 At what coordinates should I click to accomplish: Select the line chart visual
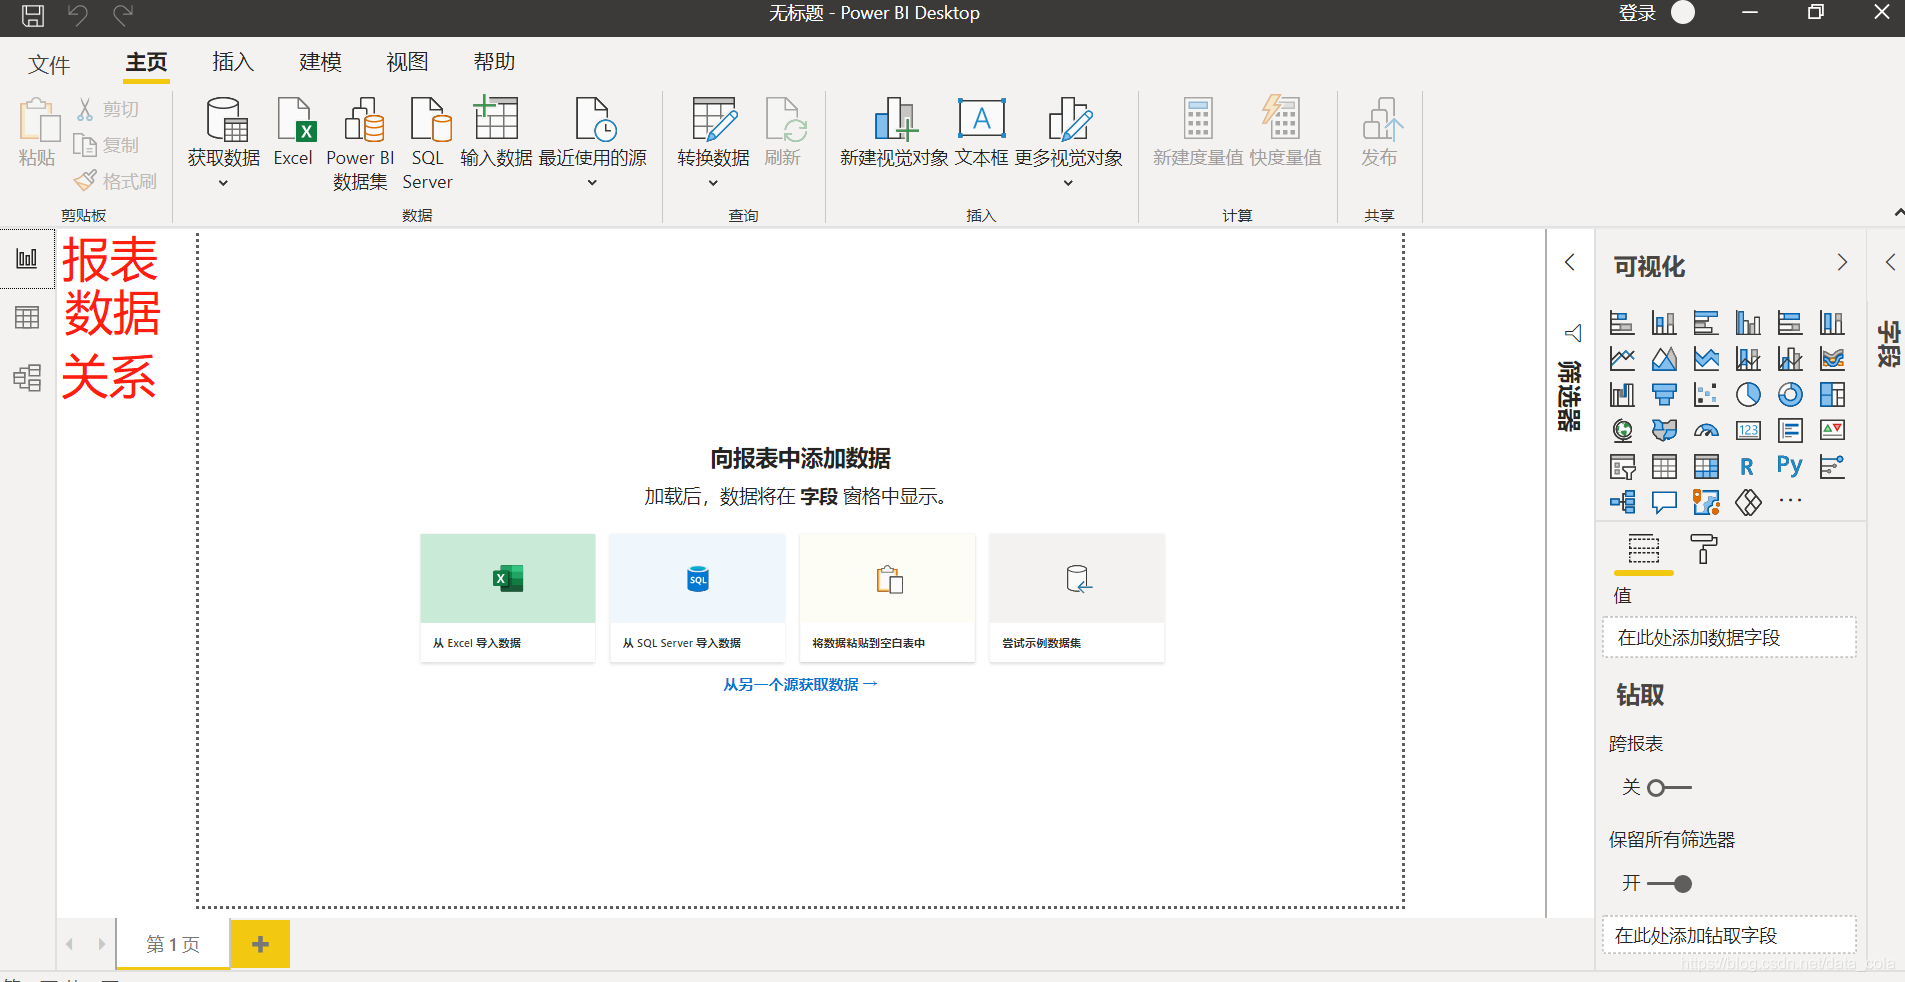coord(1622,359)
